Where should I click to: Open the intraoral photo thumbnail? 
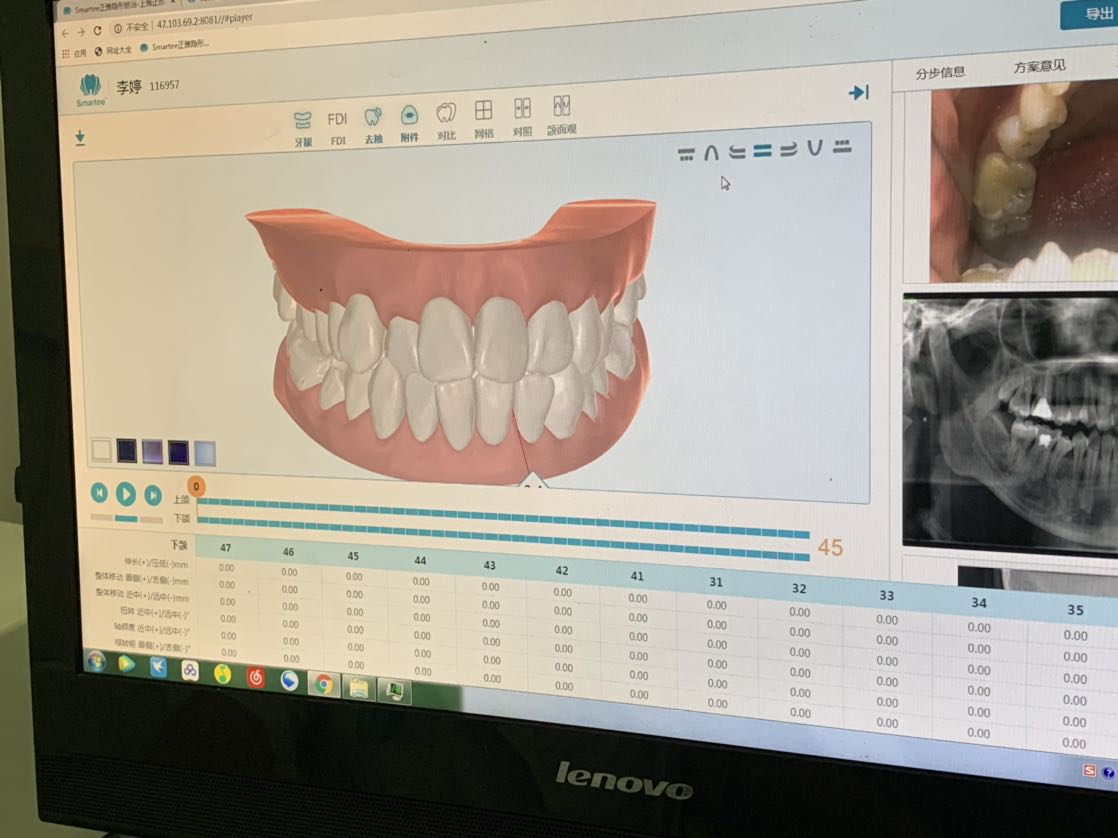[1024, 181]
